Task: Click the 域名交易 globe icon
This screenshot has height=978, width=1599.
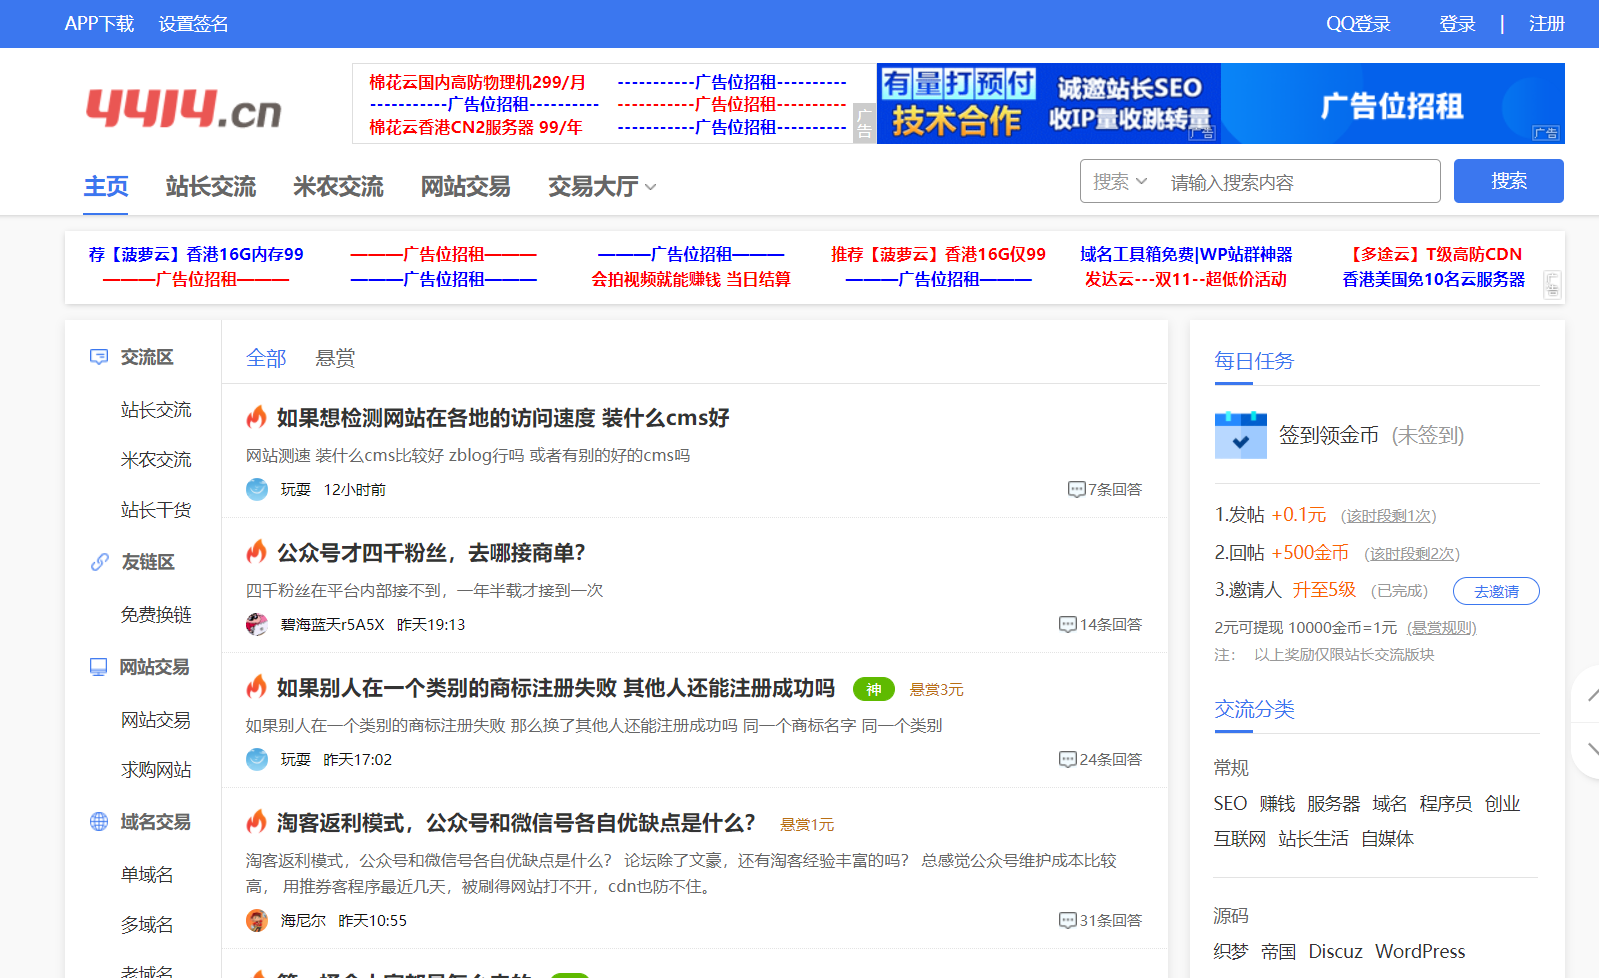Action: (99, 822)
